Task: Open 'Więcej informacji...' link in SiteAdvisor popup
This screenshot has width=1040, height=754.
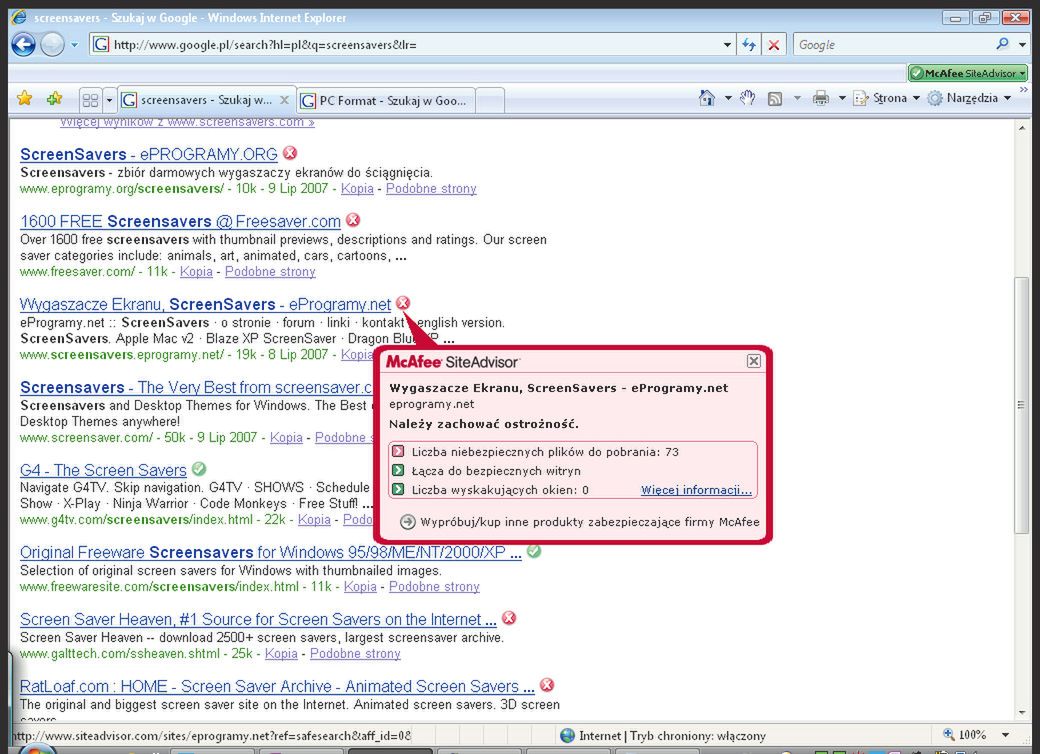Action: pos(696,490)
